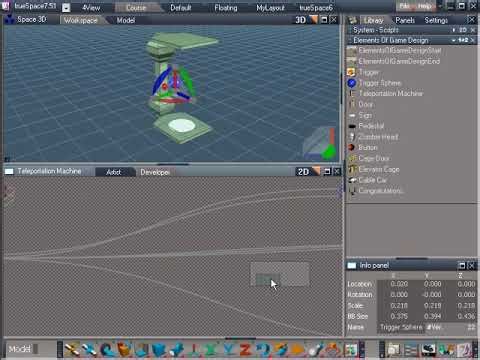Select the Artist tab in link editor
Viewport: 480px width, 360px height.
point(113,172)
